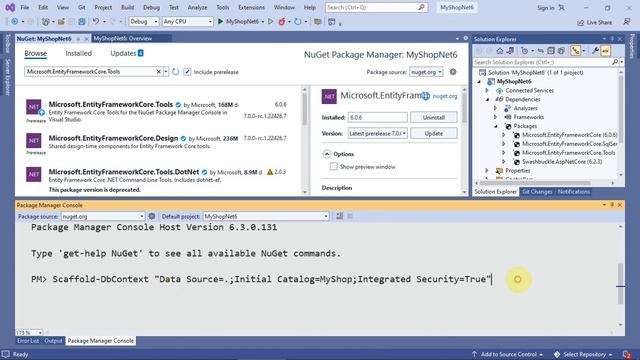This screenshot has height=360, width=640.
Task: Click the Uninstall button
Action: point(433,118)
